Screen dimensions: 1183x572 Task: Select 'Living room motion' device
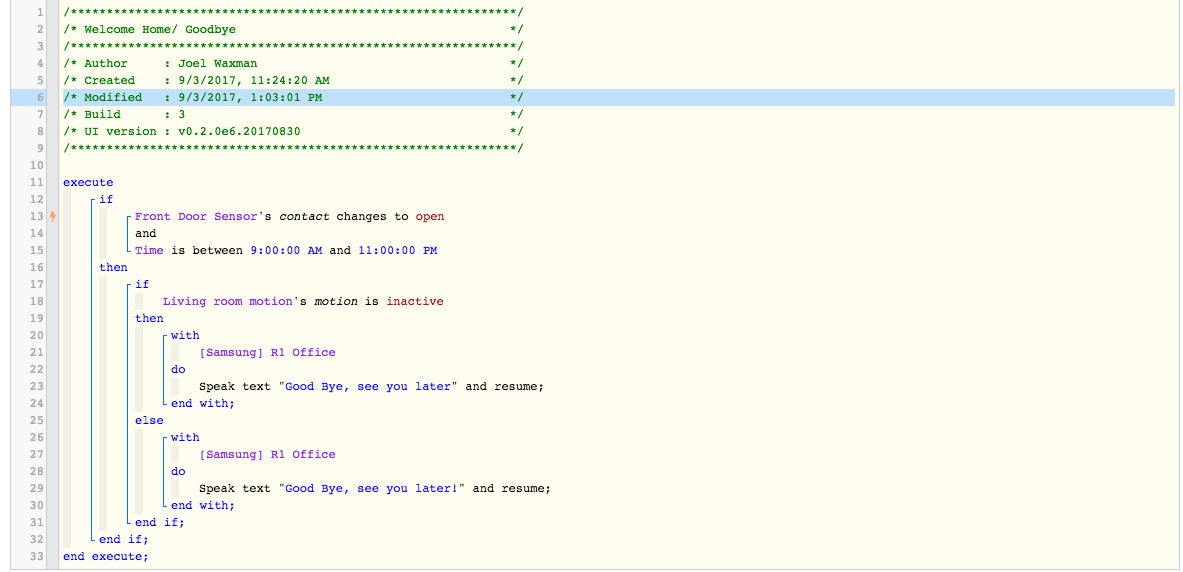pyautogui.click(x=227, y=301)
